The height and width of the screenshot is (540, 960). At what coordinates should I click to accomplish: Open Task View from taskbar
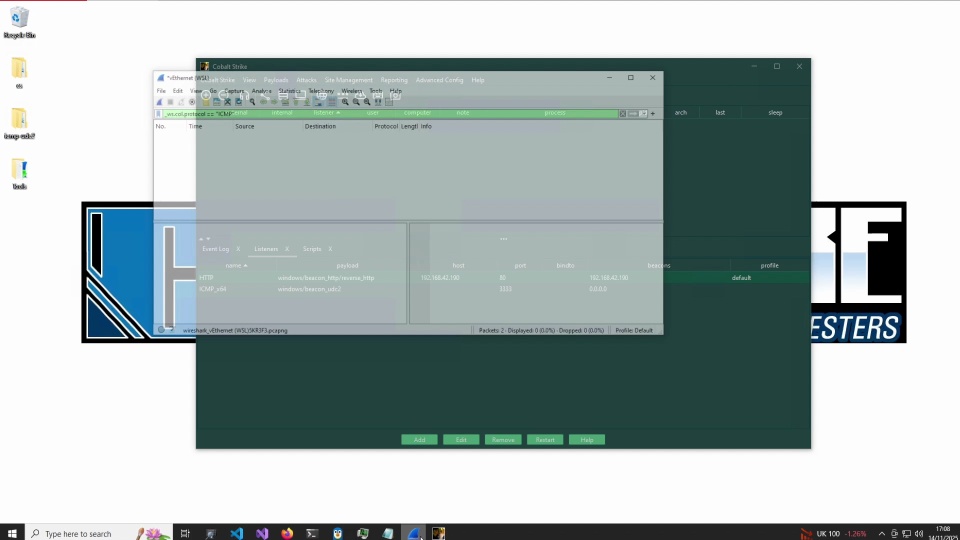click(185, 533)
